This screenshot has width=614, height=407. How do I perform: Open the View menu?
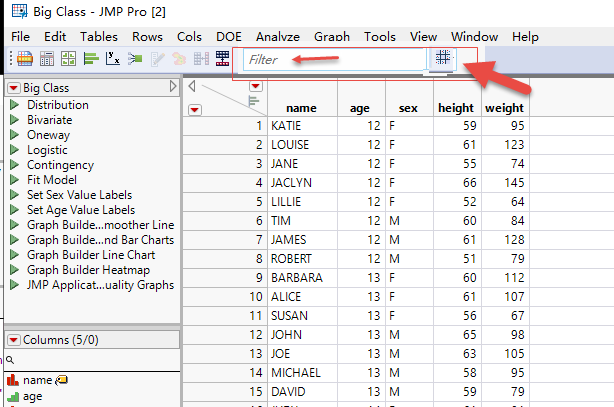coord(423,36)
